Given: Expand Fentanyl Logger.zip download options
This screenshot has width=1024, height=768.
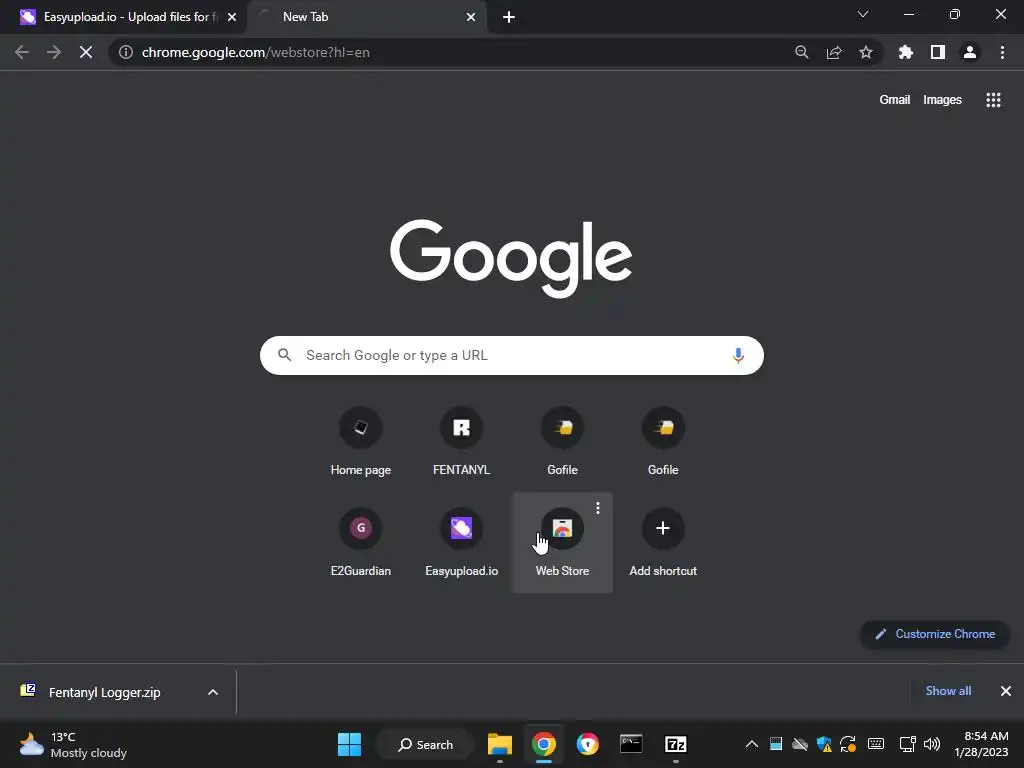Looking at the screenshot, I should (x=213, y=692).
